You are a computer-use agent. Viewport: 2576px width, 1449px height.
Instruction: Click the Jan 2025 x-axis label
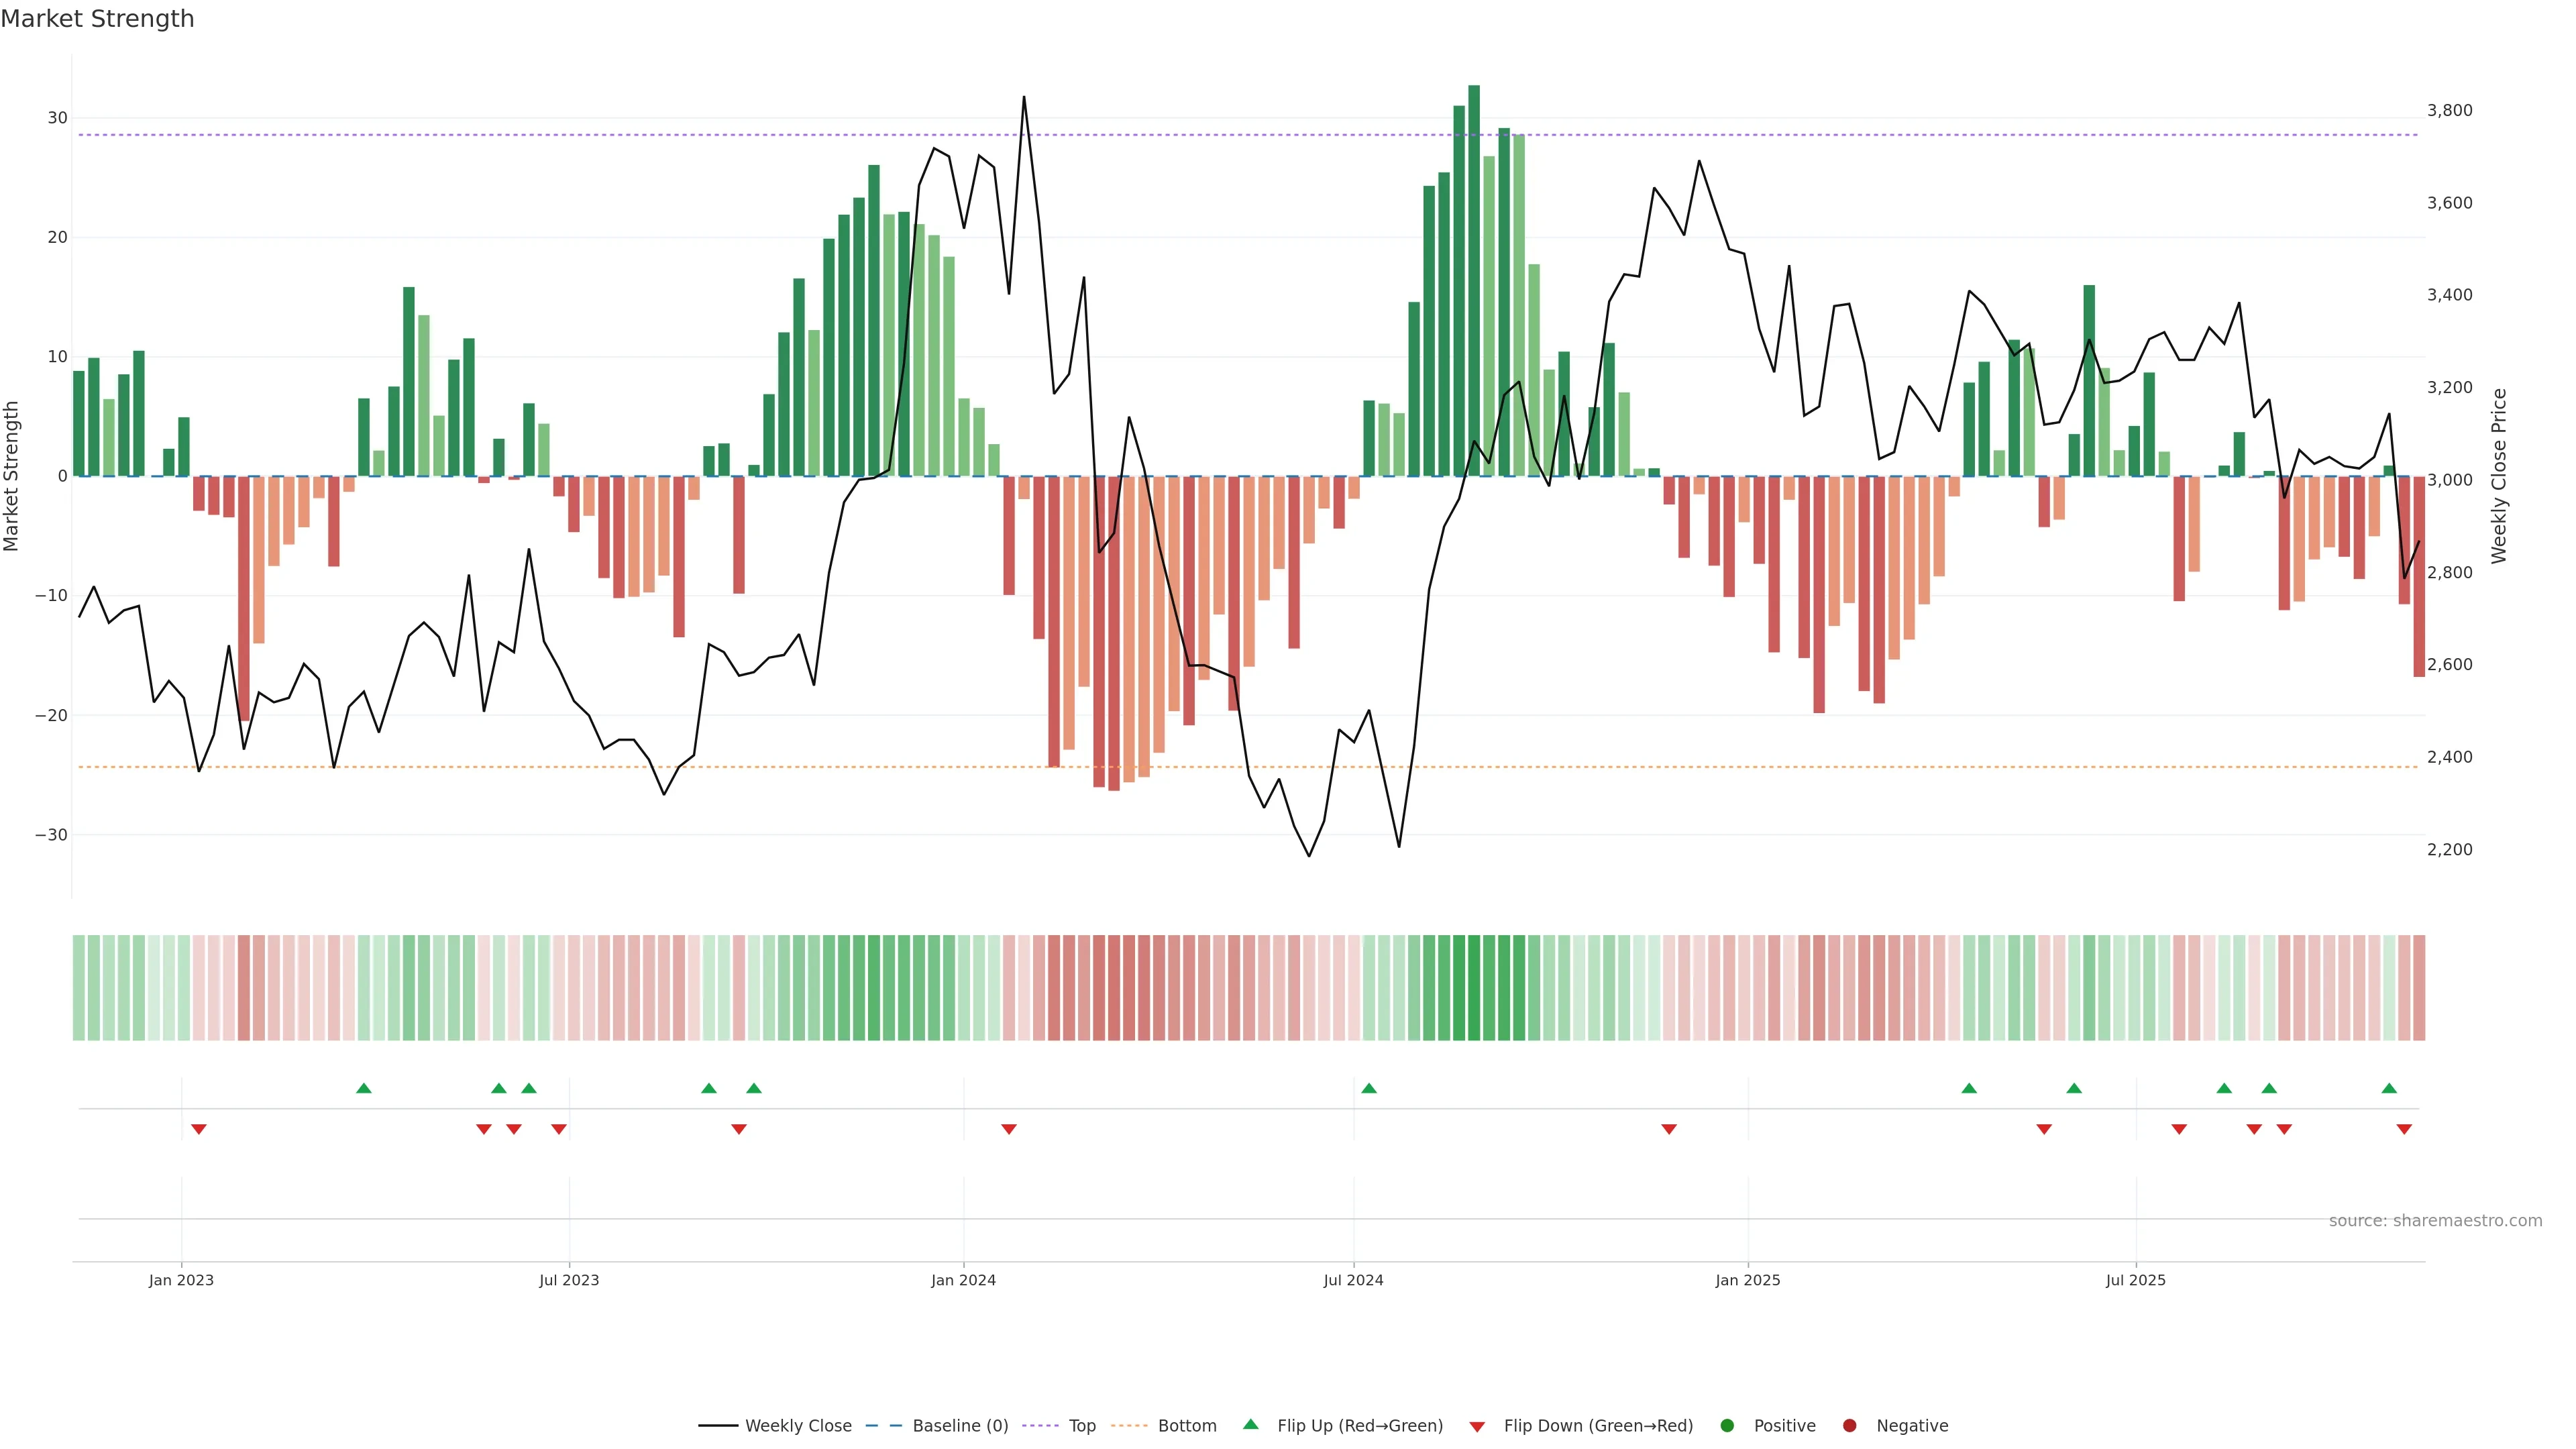click(1747, 1280)
